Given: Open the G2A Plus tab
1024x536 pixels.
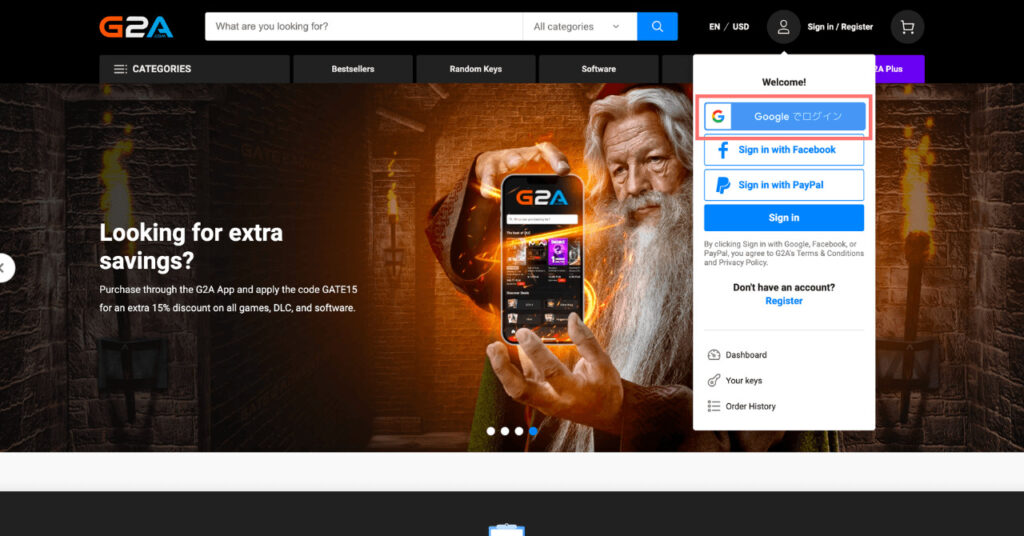Looking at the screenshot, I should (x=899, y=69).
